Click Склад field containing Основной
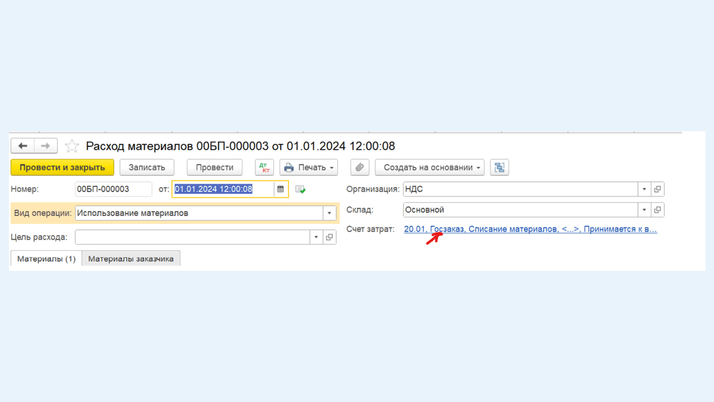Image resolution: width=714 pixels, height=402 pixels. pyautogui.click(x=520, y=210)
